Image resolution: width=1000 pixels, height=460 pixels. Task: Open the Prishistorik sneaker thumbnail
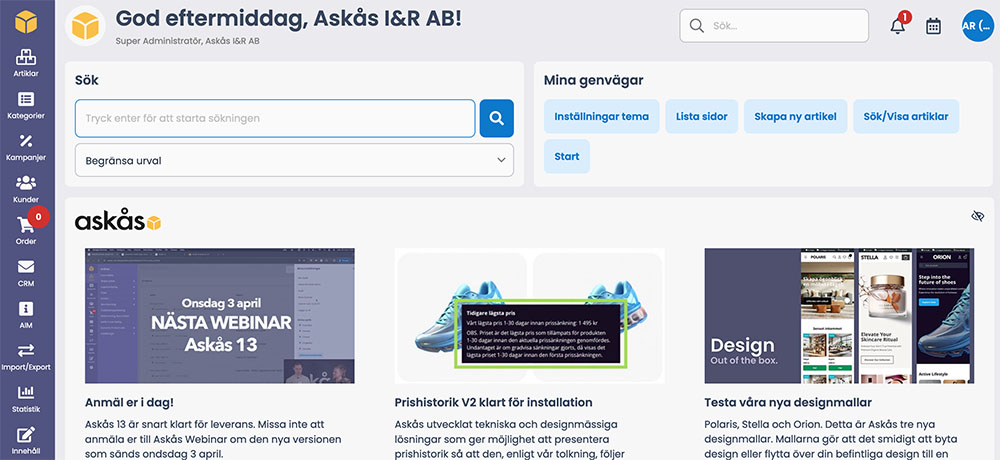[529, 316]
